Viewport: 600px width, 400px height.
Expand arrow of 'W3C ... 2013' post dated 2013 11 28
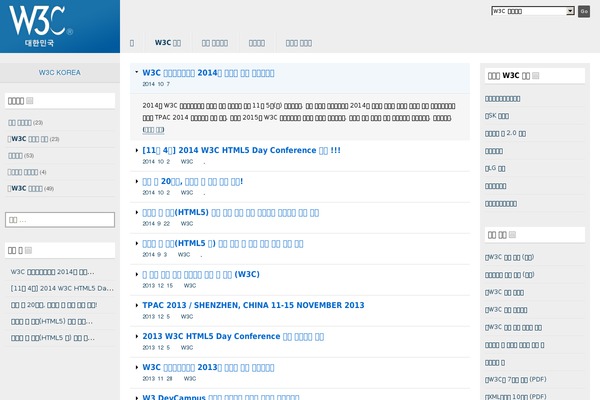[137, 367]
